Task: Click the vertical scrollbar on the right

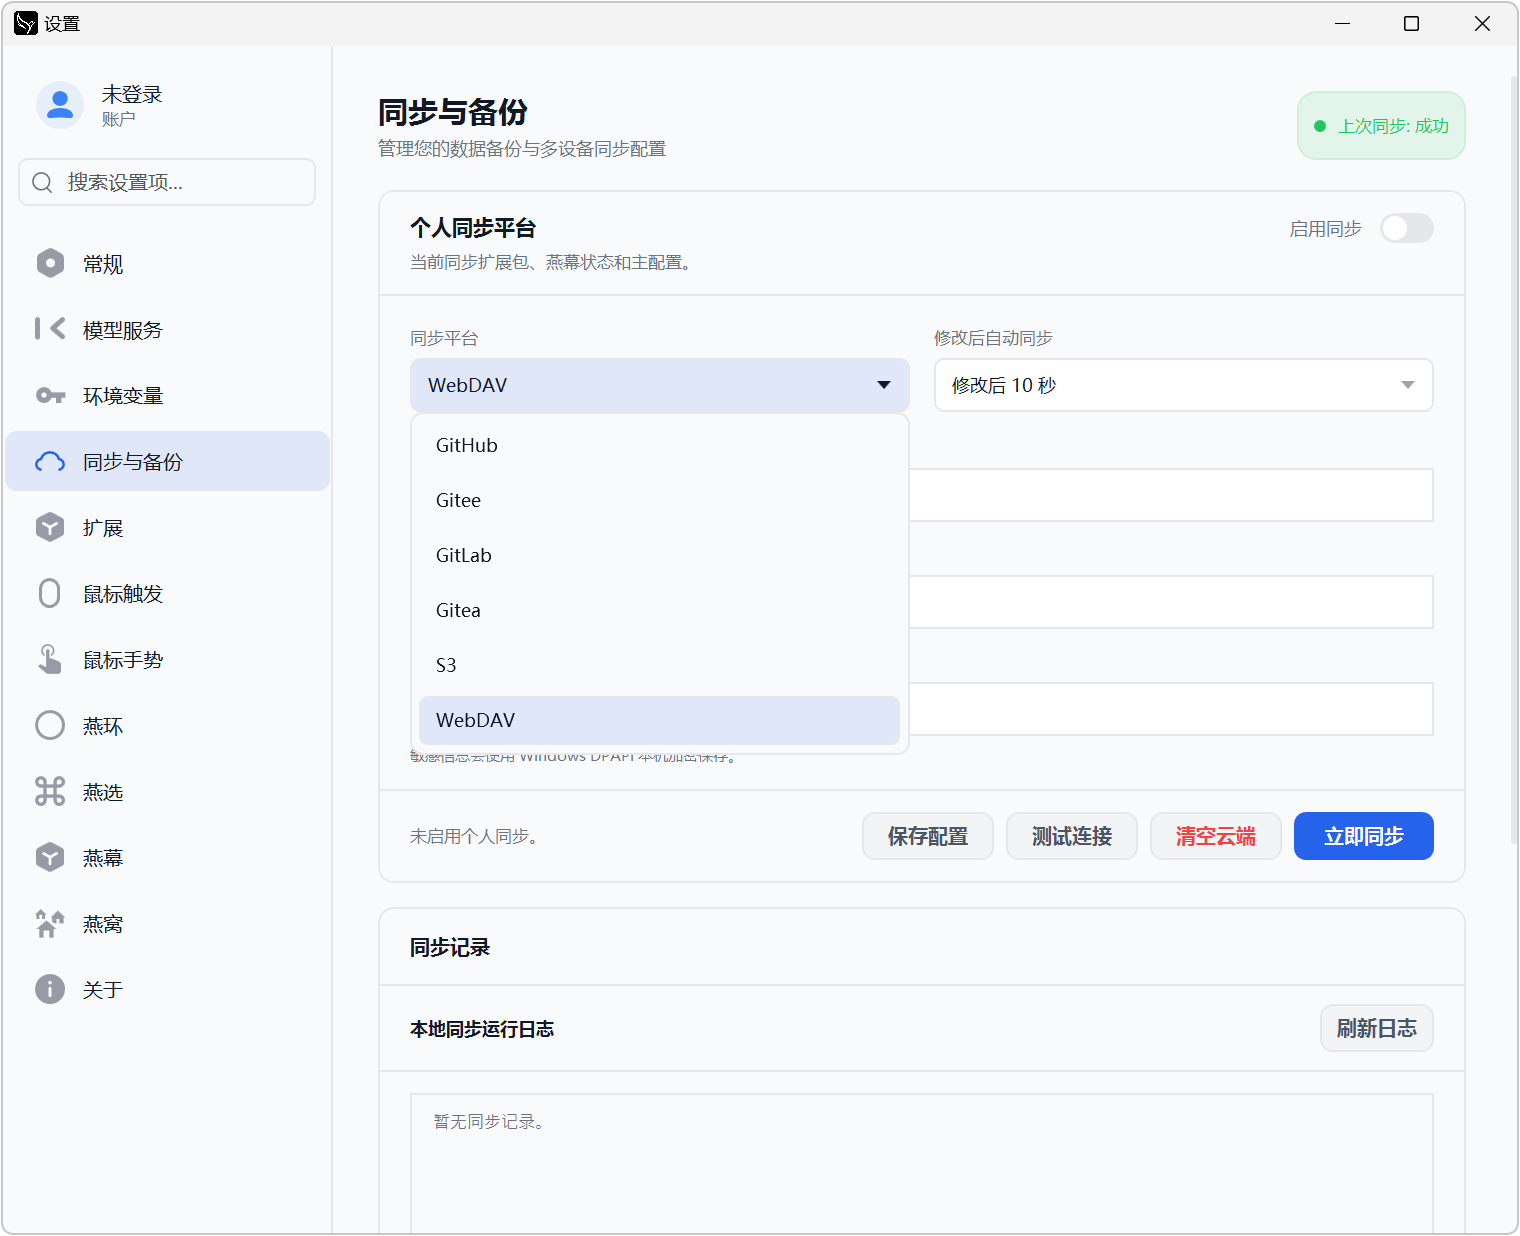Action: [1514, 460]
